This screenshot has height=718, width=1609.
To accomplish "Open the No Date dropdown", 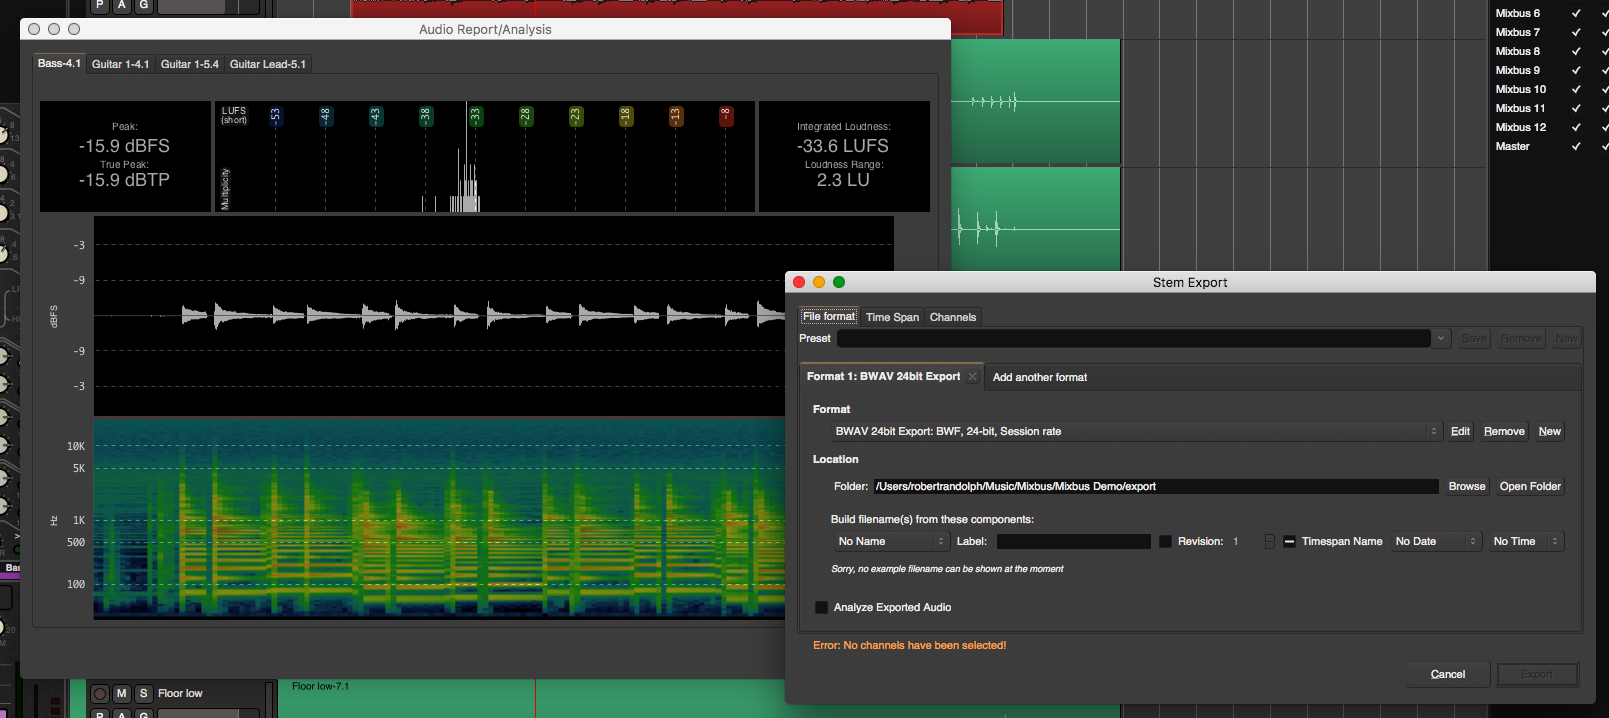I will 1435,541.
